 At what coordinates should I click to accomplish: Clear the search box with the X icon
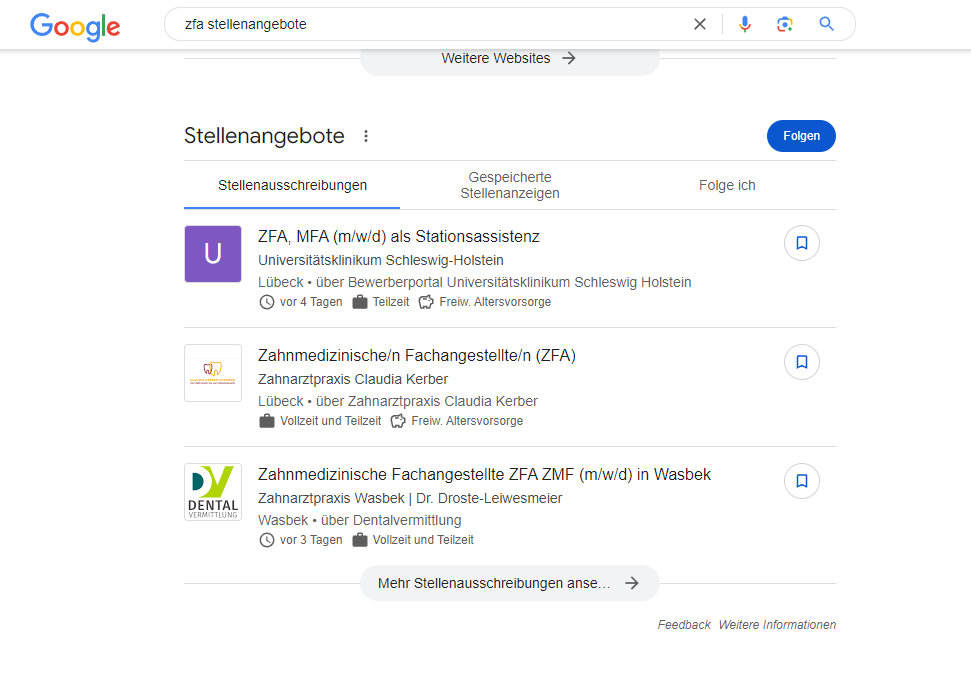click(700, 24)
